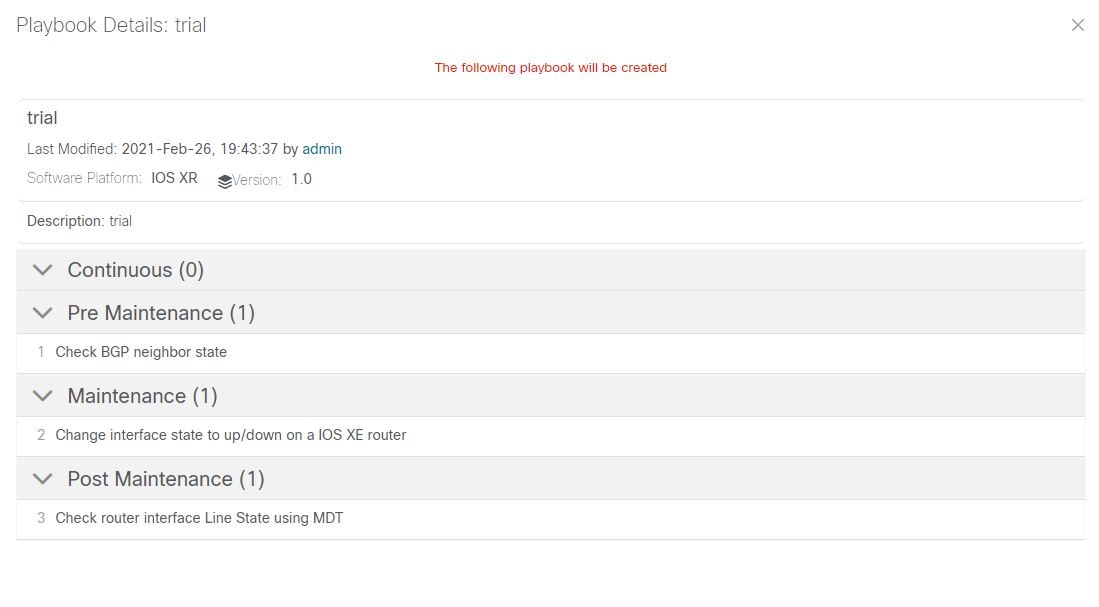Click the Last Modified timestamp
Viewport: 1099px width, 607px height.
pos(199,149)
